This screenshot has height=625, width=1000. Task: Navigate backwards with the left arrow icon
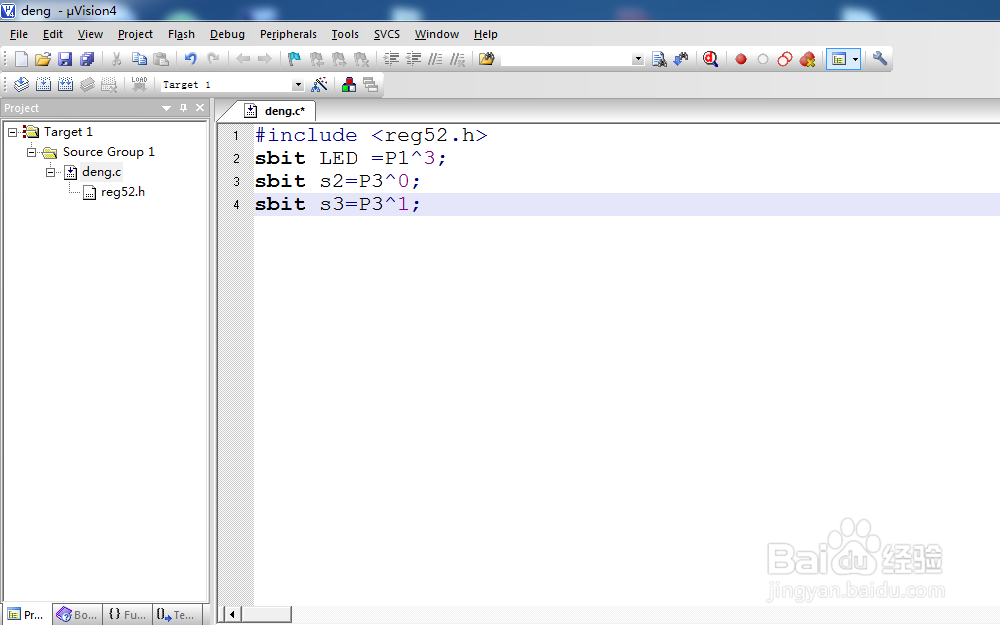pos(243,59)
